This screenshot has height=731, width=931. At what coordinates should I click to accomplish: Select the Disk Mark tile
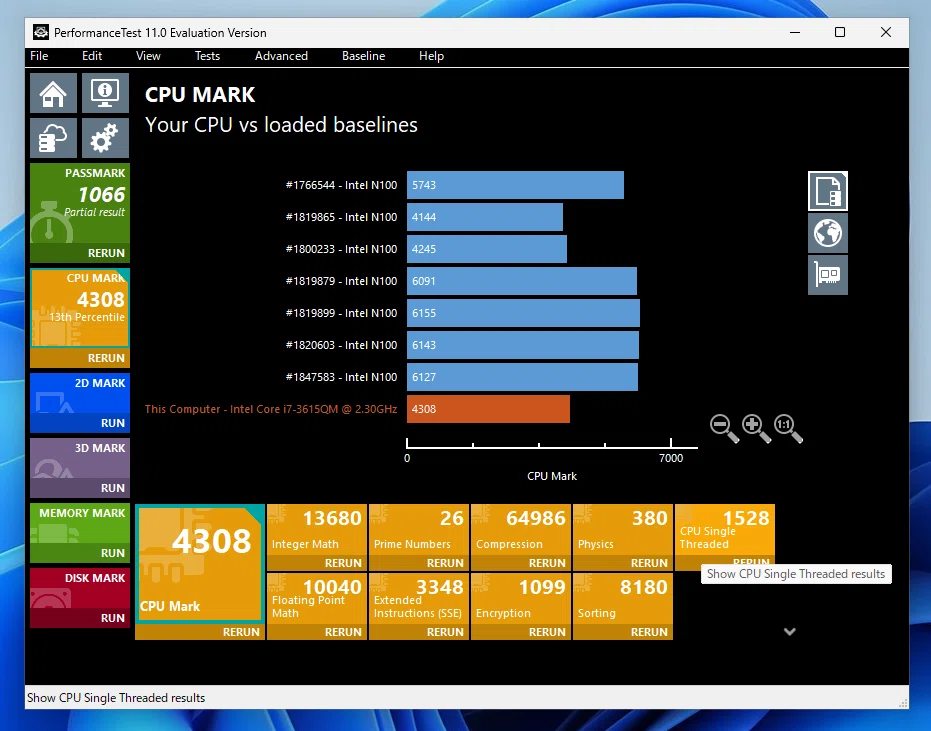pos(80,588)
